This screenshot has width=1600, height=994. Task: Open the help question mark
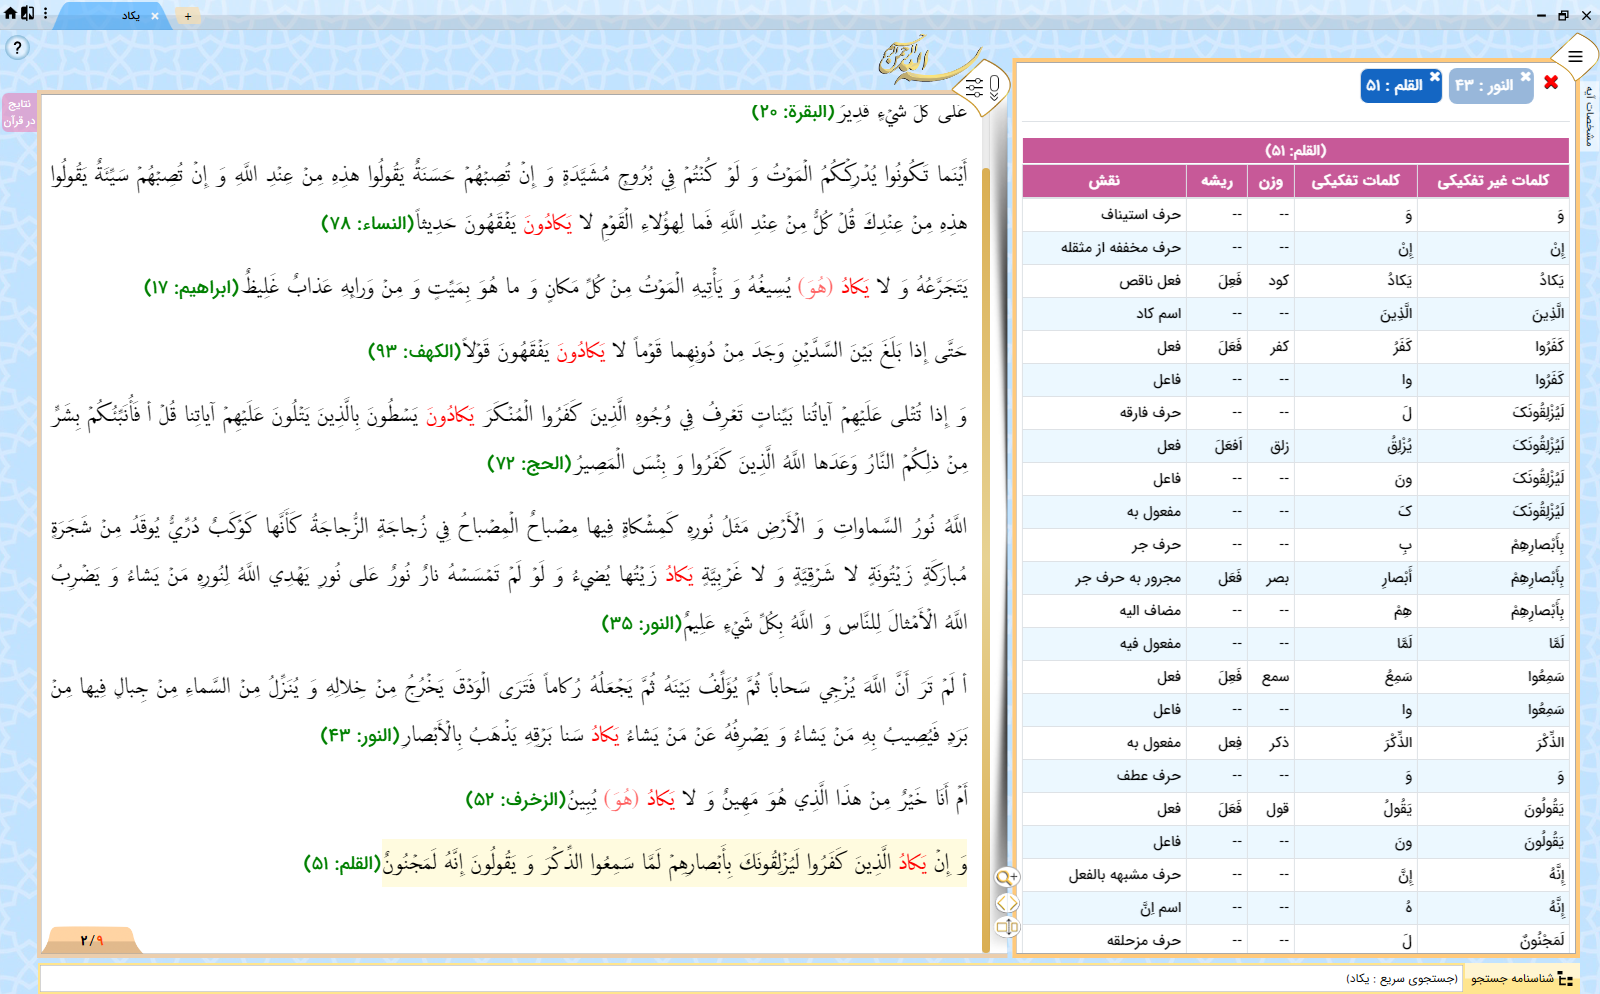pyautogui.click(x=17, y=47)
